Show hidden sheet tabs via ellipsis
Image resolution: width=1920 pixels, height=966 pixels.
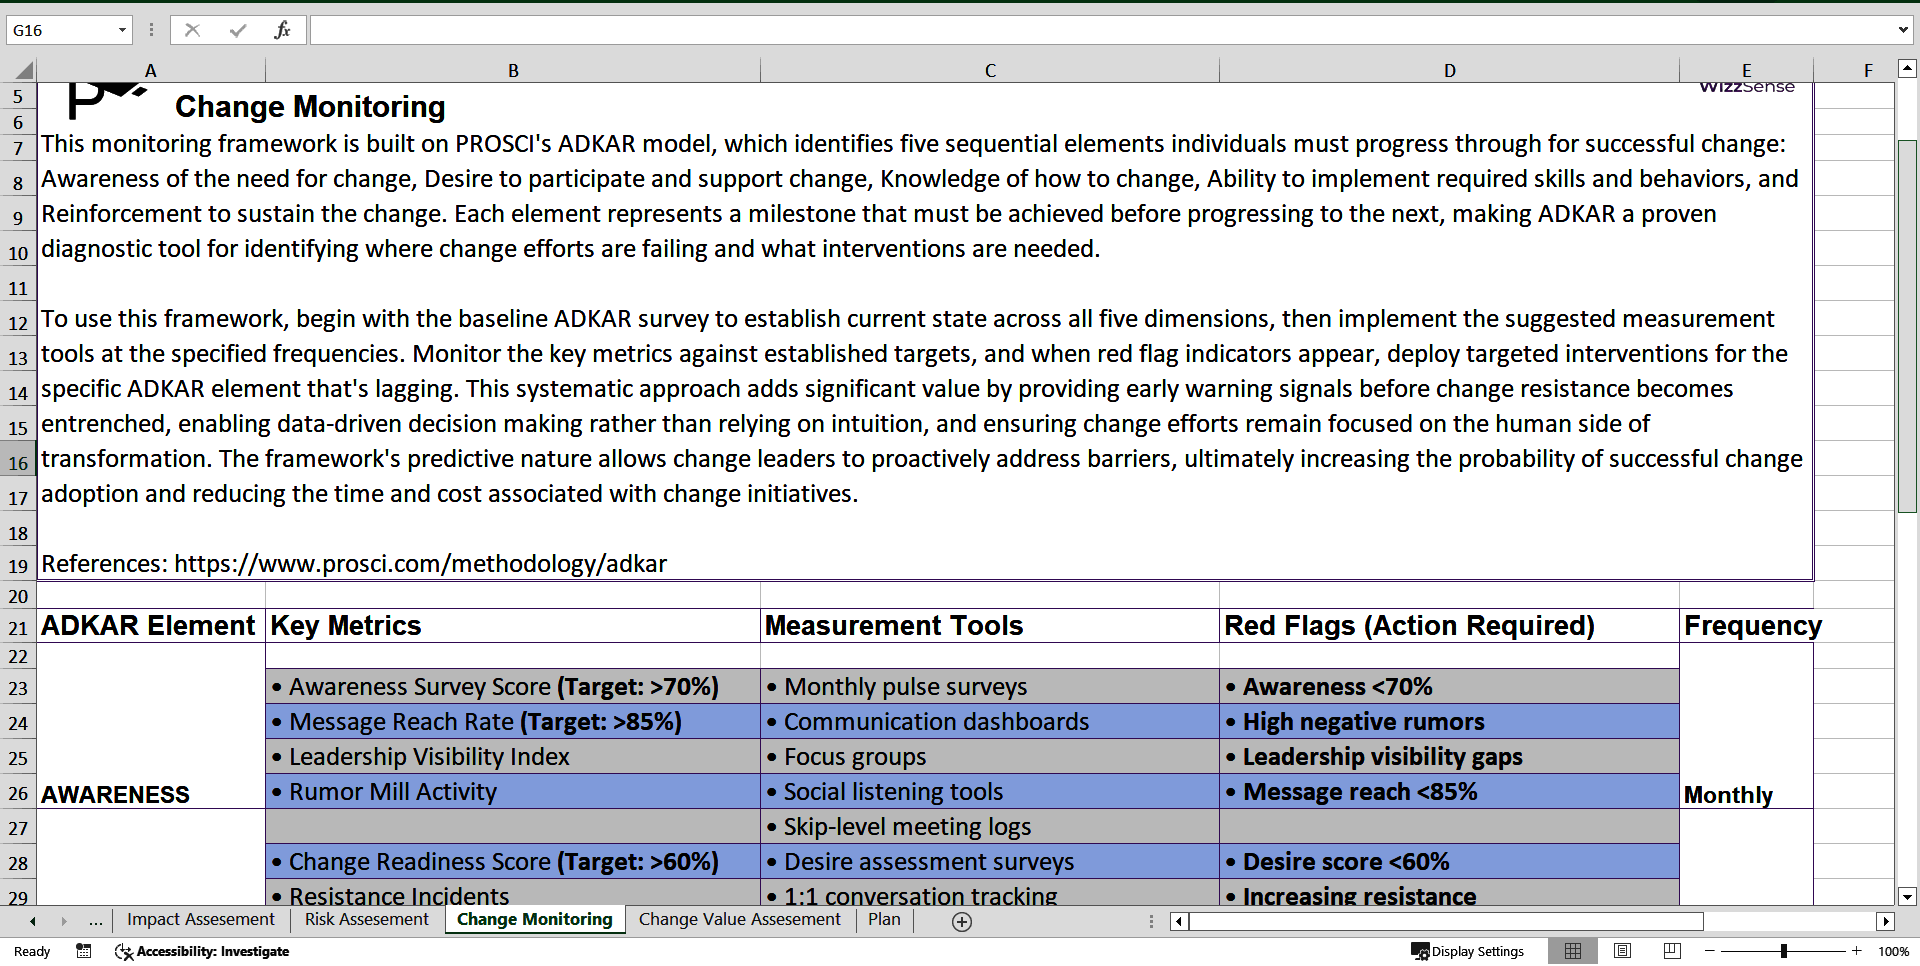[96, 921]
